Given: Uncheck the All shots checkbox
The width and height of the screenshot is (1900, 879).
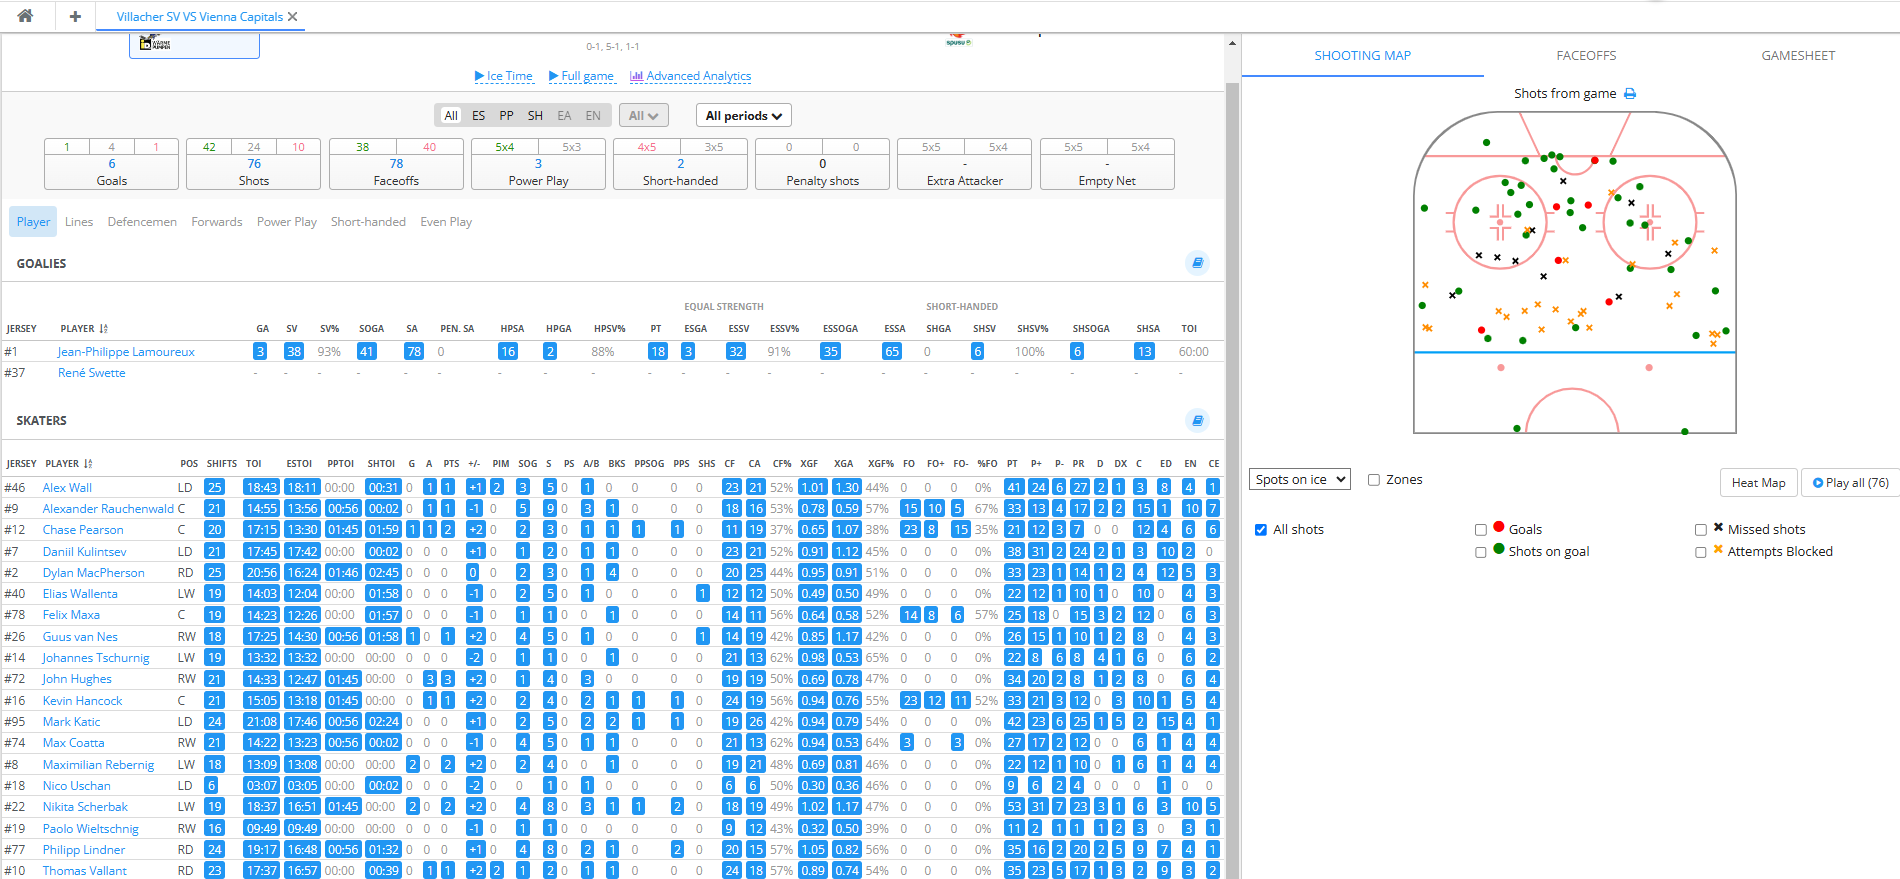Looking at the screenshot, I should point(1261,530).
